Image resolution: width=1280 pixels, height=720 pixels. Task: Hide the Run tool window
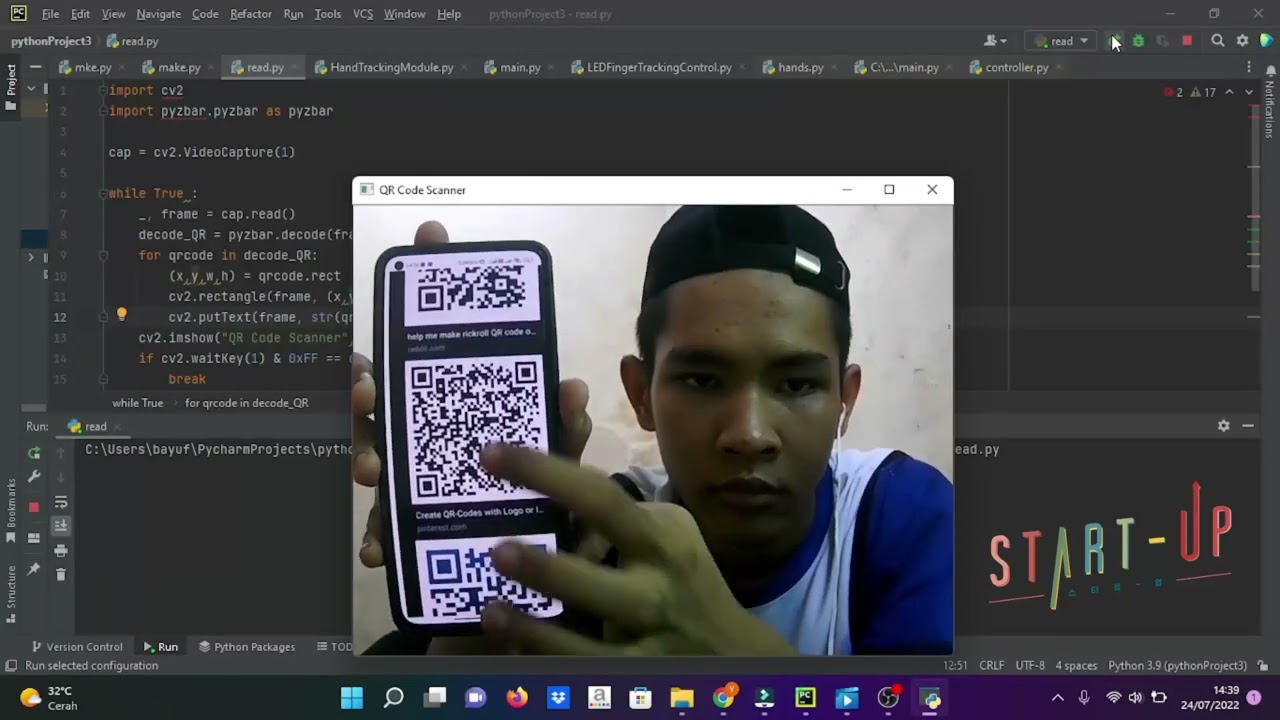click(1248, 426)
